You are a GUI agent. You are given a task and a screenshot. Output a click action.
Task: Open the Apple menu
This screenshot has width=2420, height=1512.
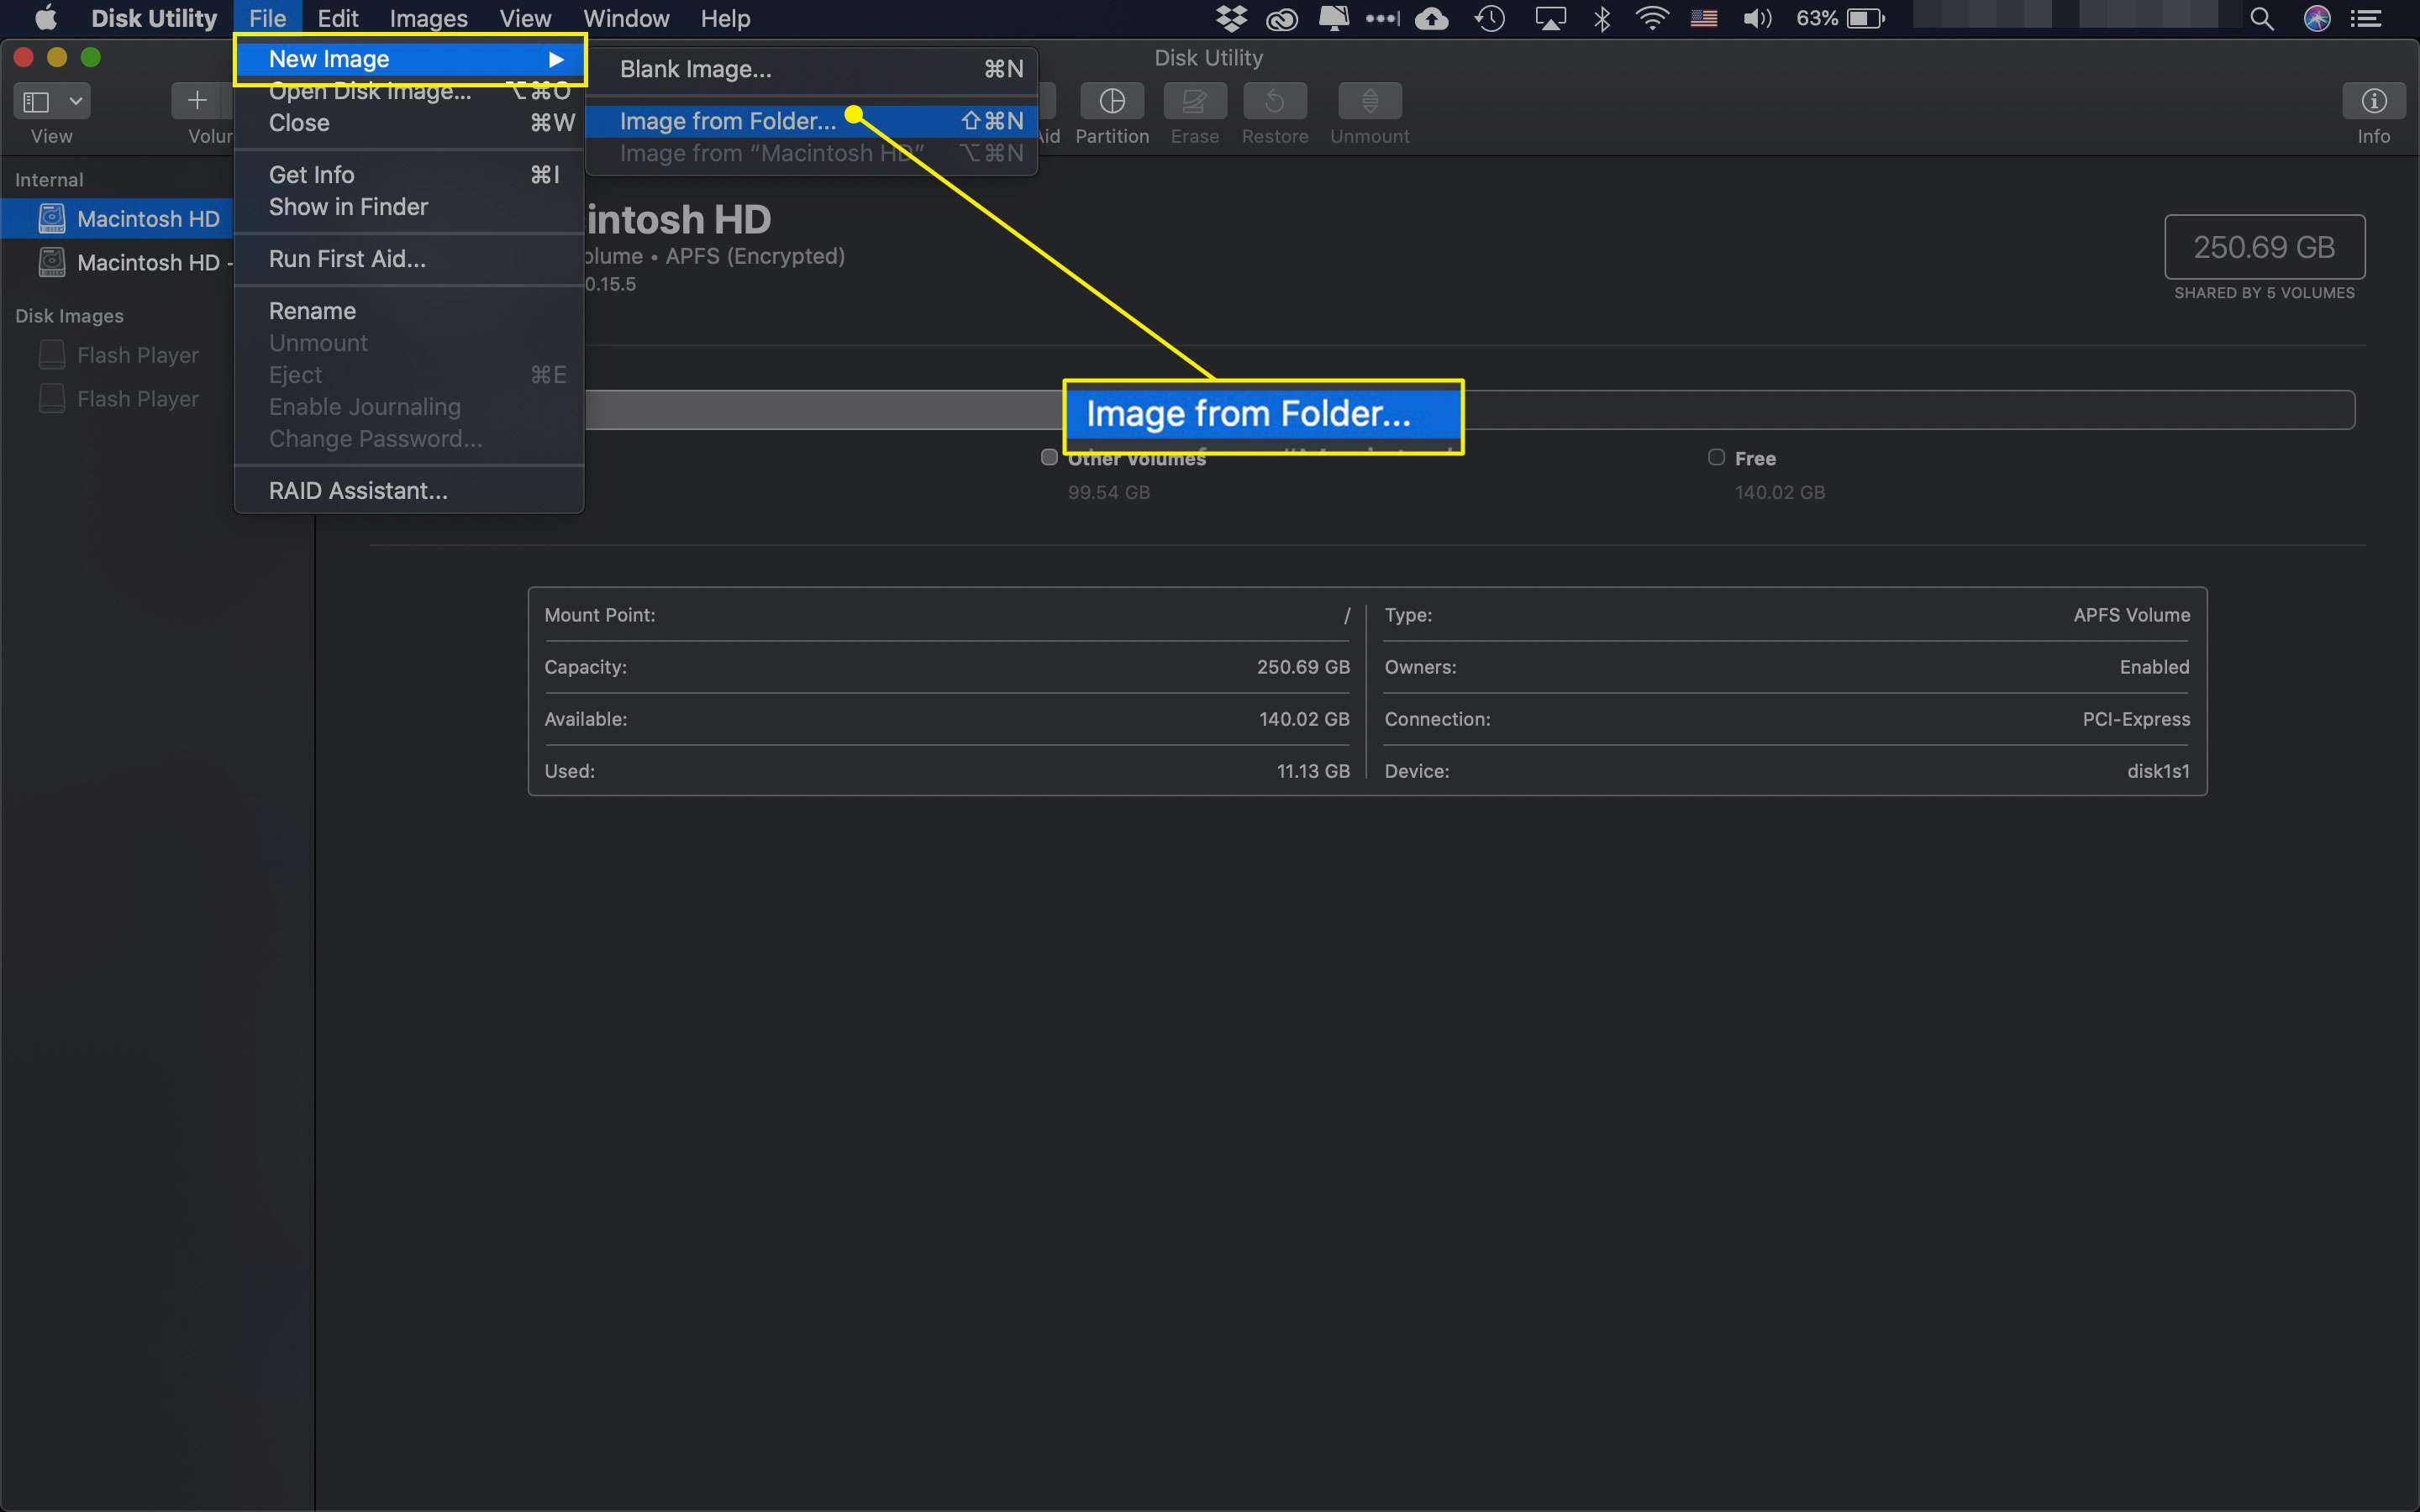tap(45, 18)
